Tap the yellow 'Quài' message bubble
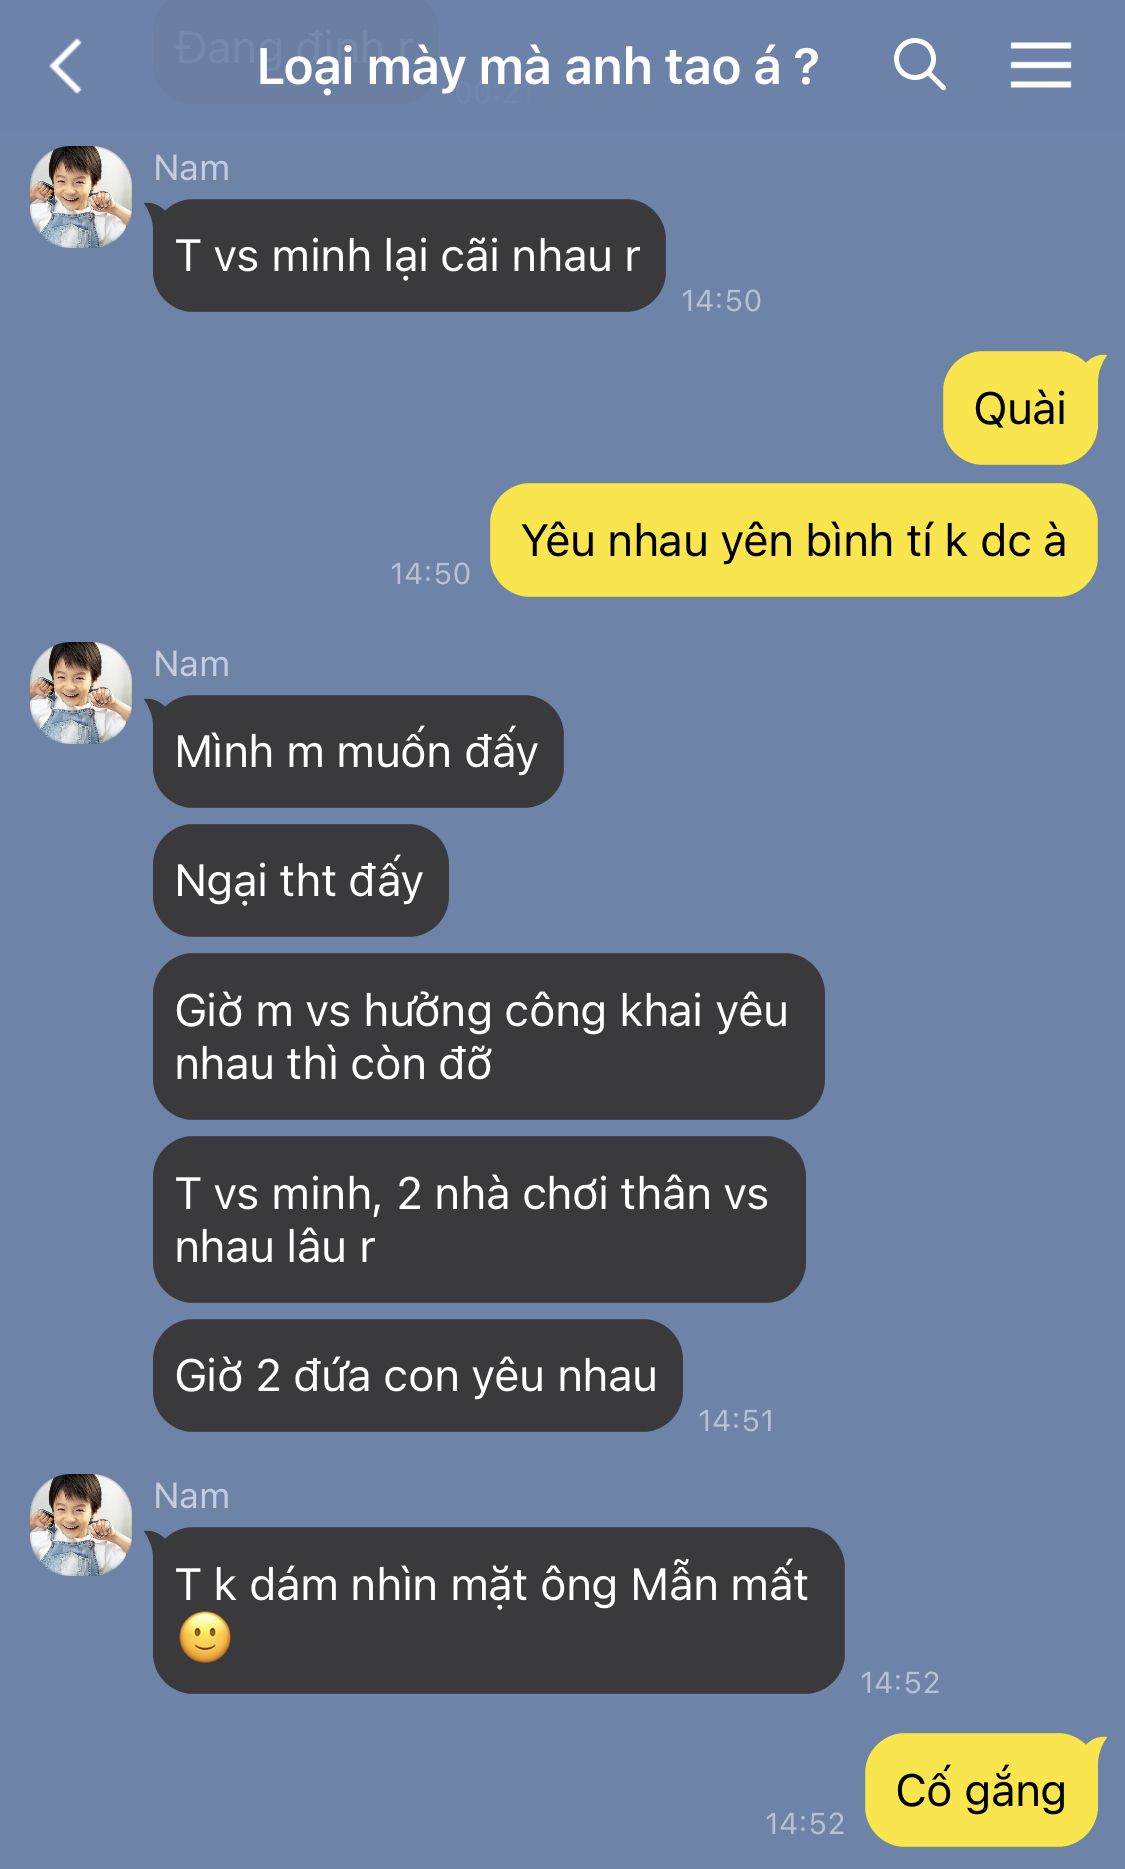 [1020, 408]
